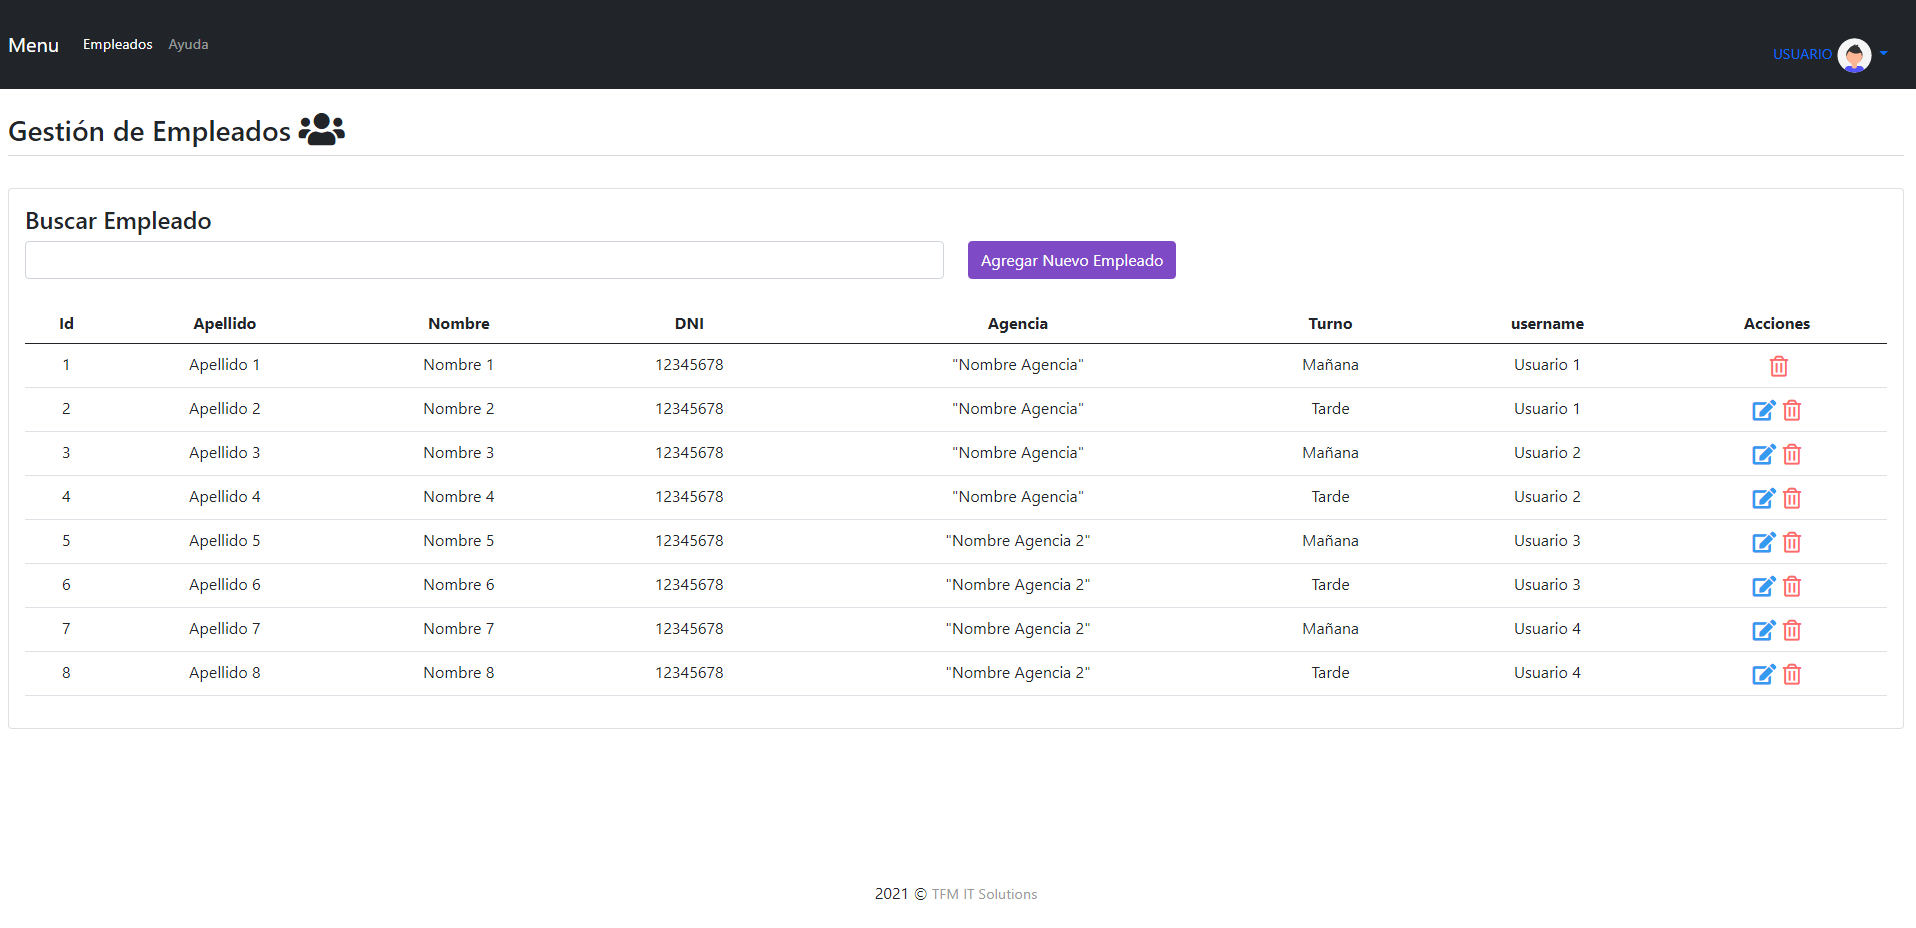Open the Empleados menu item
1916x928 pixels.
117,45
